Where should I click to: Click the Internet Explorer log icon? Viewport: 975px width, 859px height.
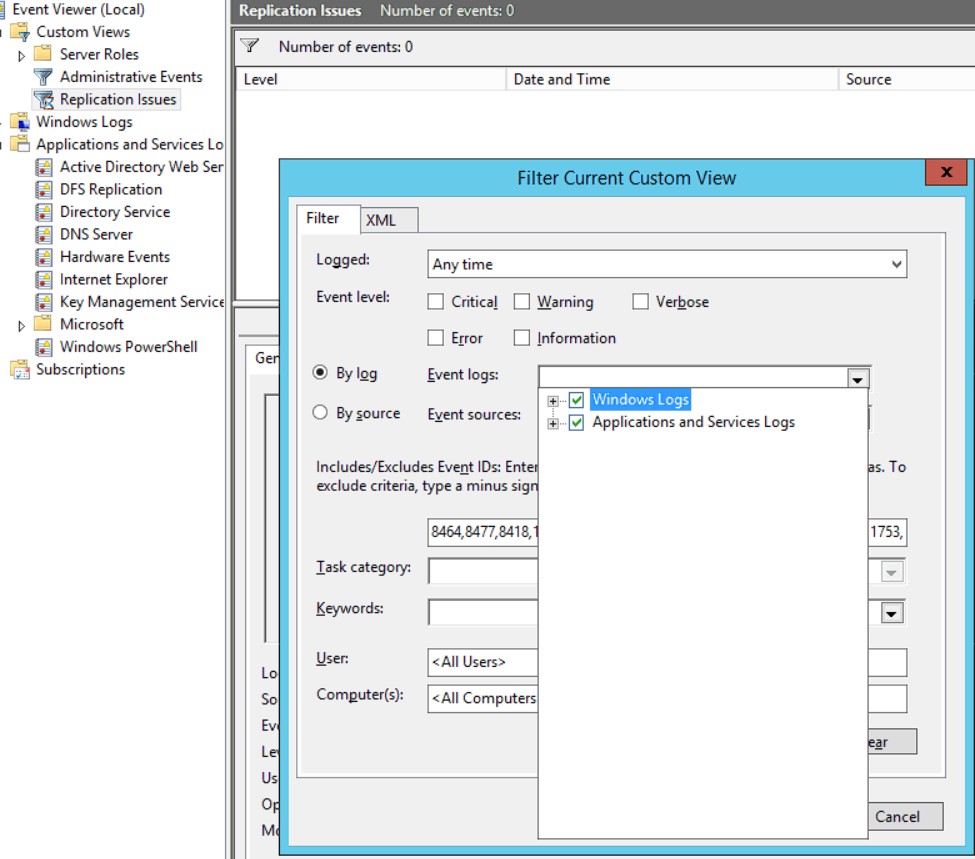[x=44, y=279]
